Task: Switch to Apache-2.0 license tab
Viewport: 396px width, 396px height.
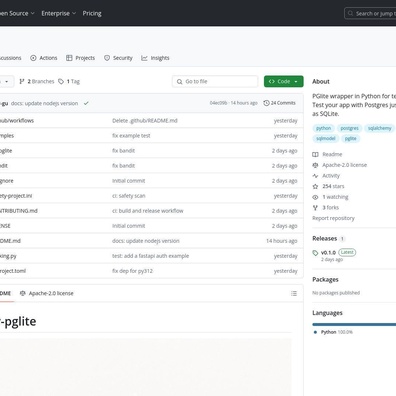Action: click(x=47, y=293)
